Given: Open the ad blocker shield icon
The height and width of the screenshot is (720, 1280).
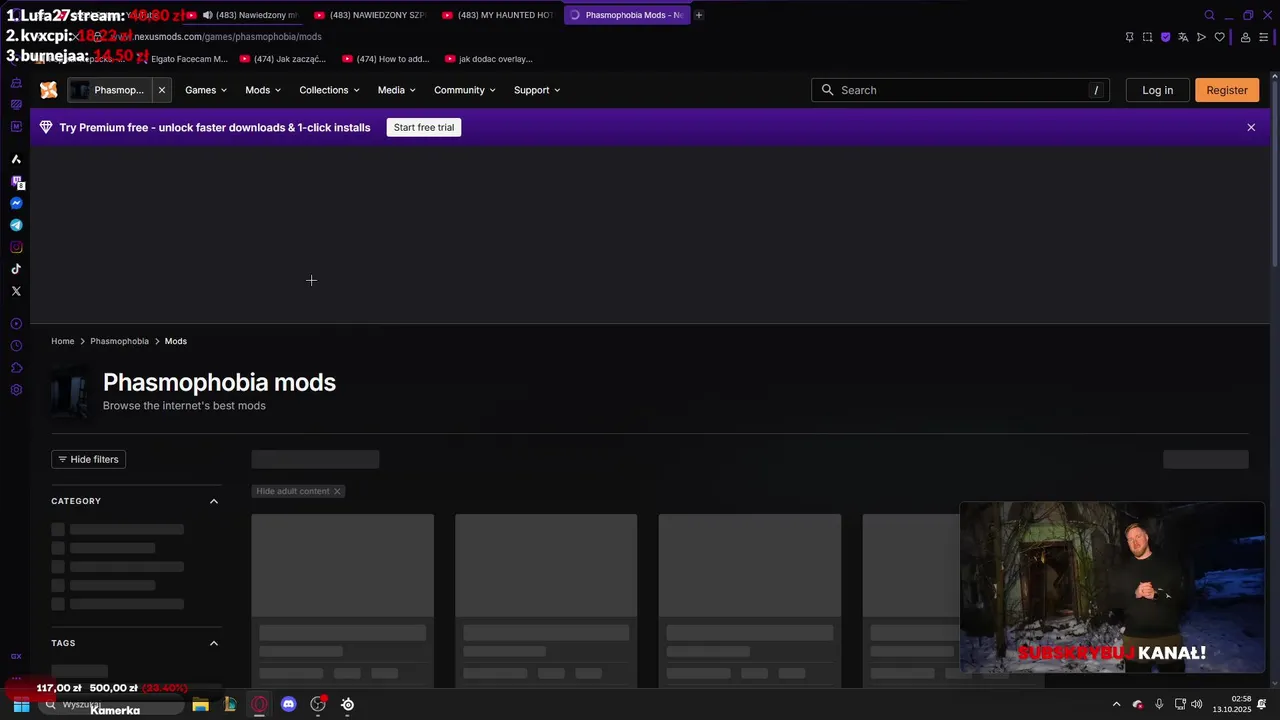Looking at the screenshot, I should [1165, 37].
